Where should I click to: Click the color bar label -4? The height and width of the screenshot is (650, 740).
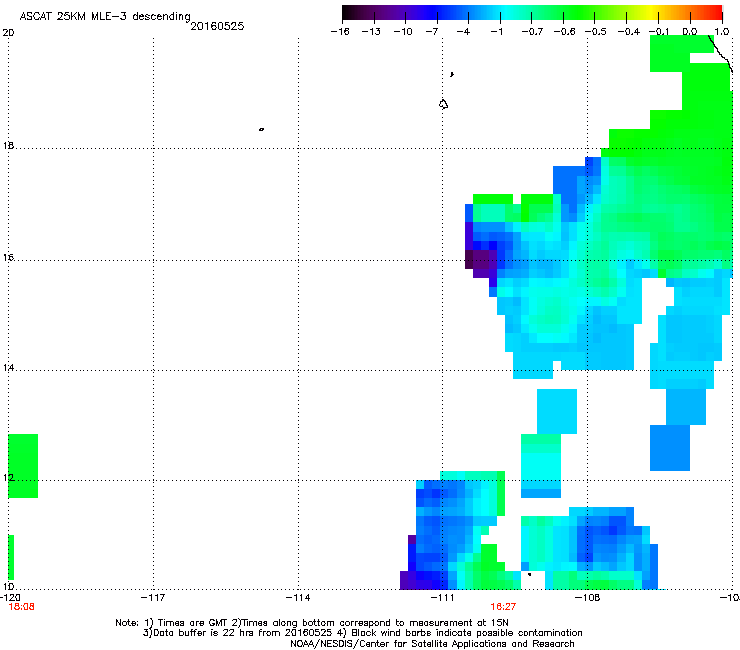point(463,32)
